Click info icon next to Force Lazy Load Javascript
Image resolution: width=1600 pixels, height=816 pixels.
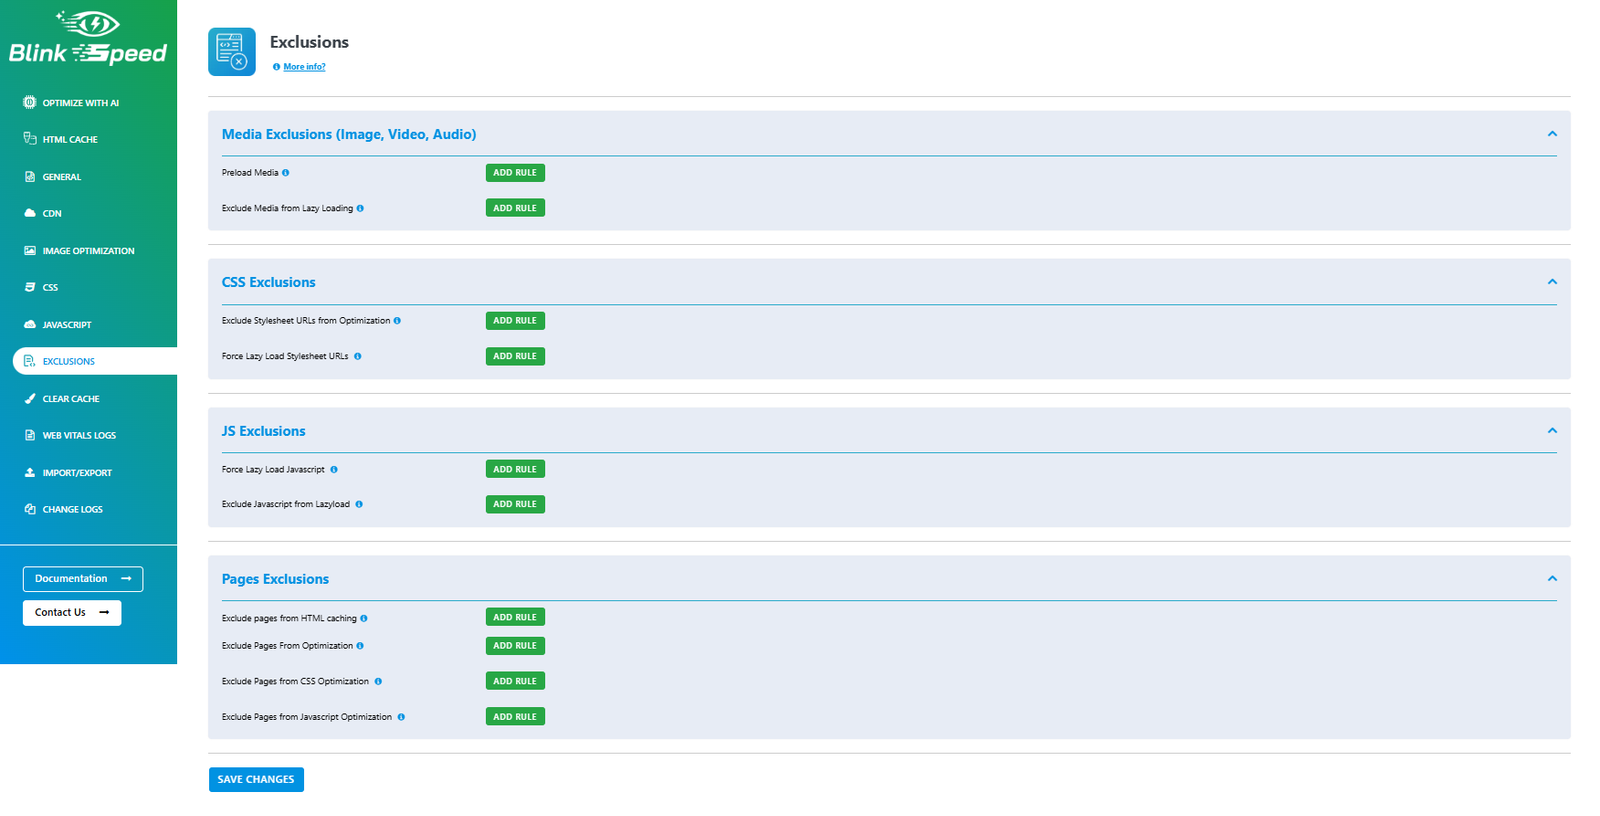(334, 470)
